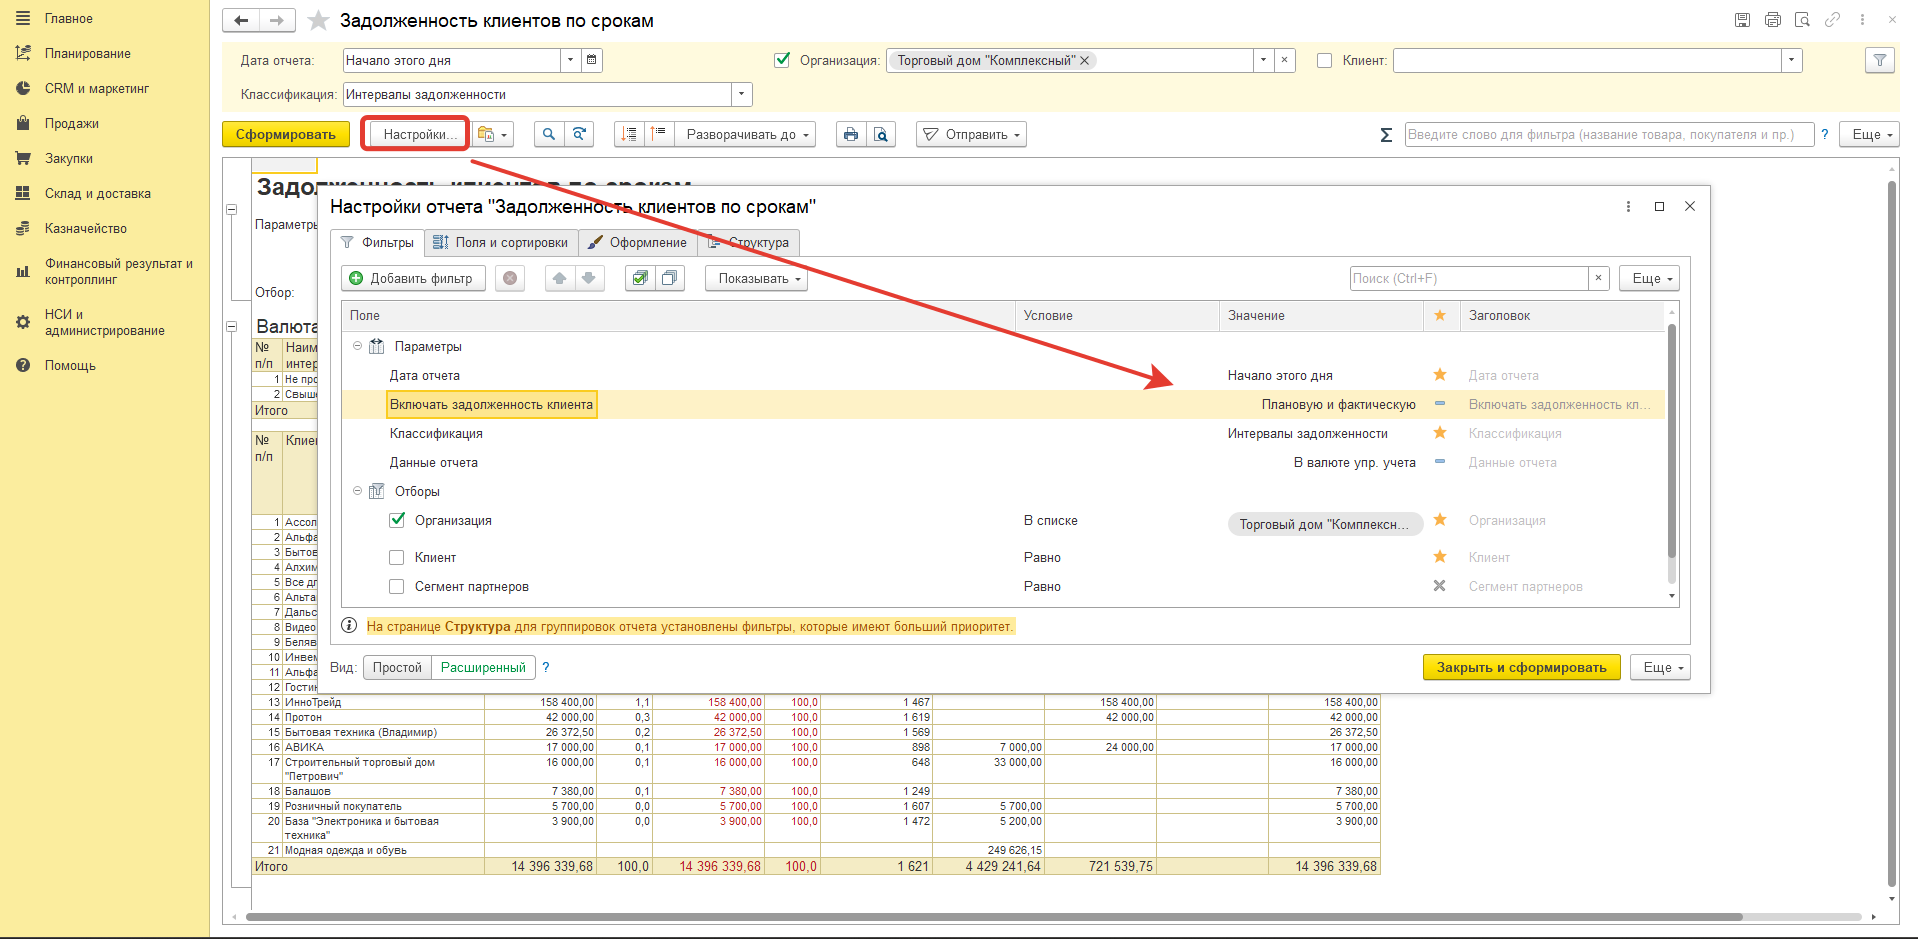Click the X mark for Сегмент партнеров
The width and height of the screenshot is (1918, 939).
(1440, 586)
